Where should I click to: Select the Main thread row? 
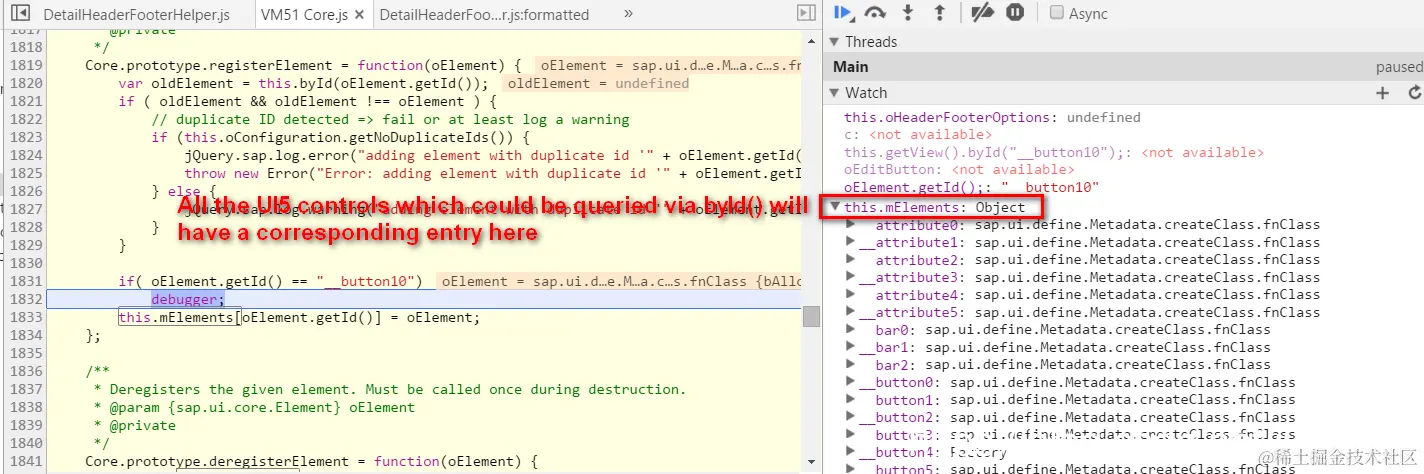[1123, 67]
